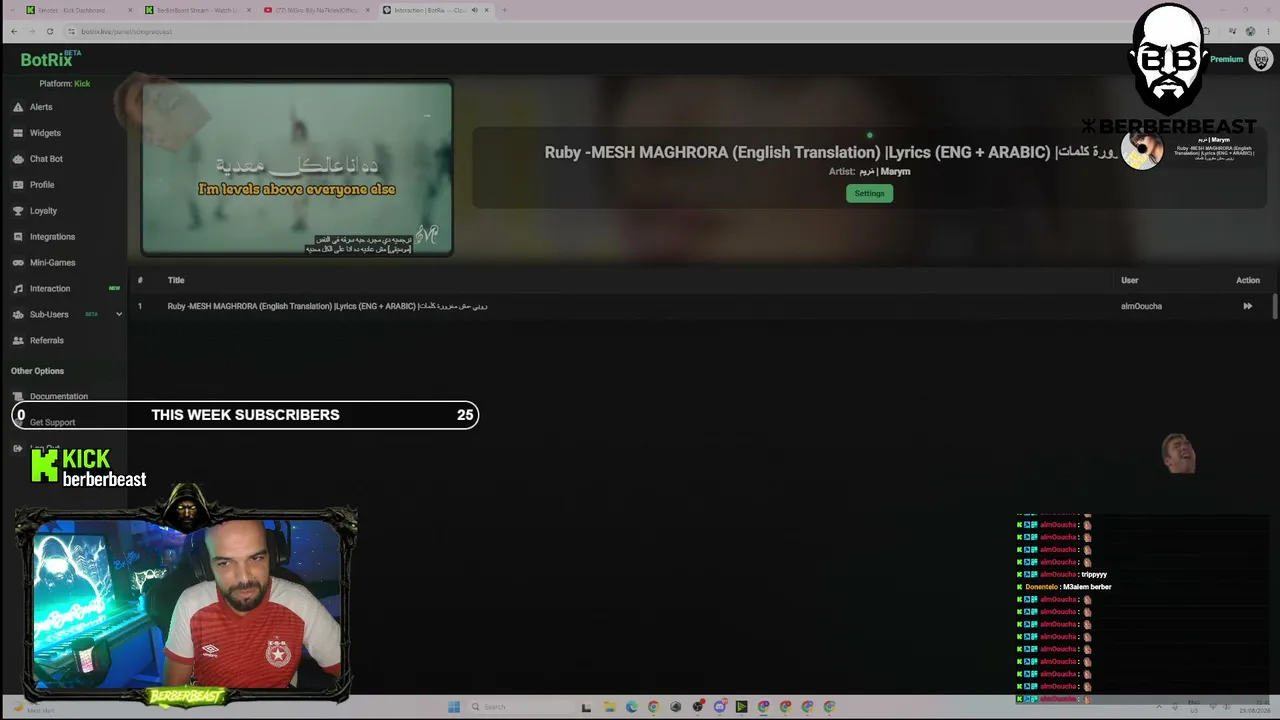Click the user avatar next to Premium
Image resolution: width=1280 pixels, height=720 pixels.
(1260, 59)
